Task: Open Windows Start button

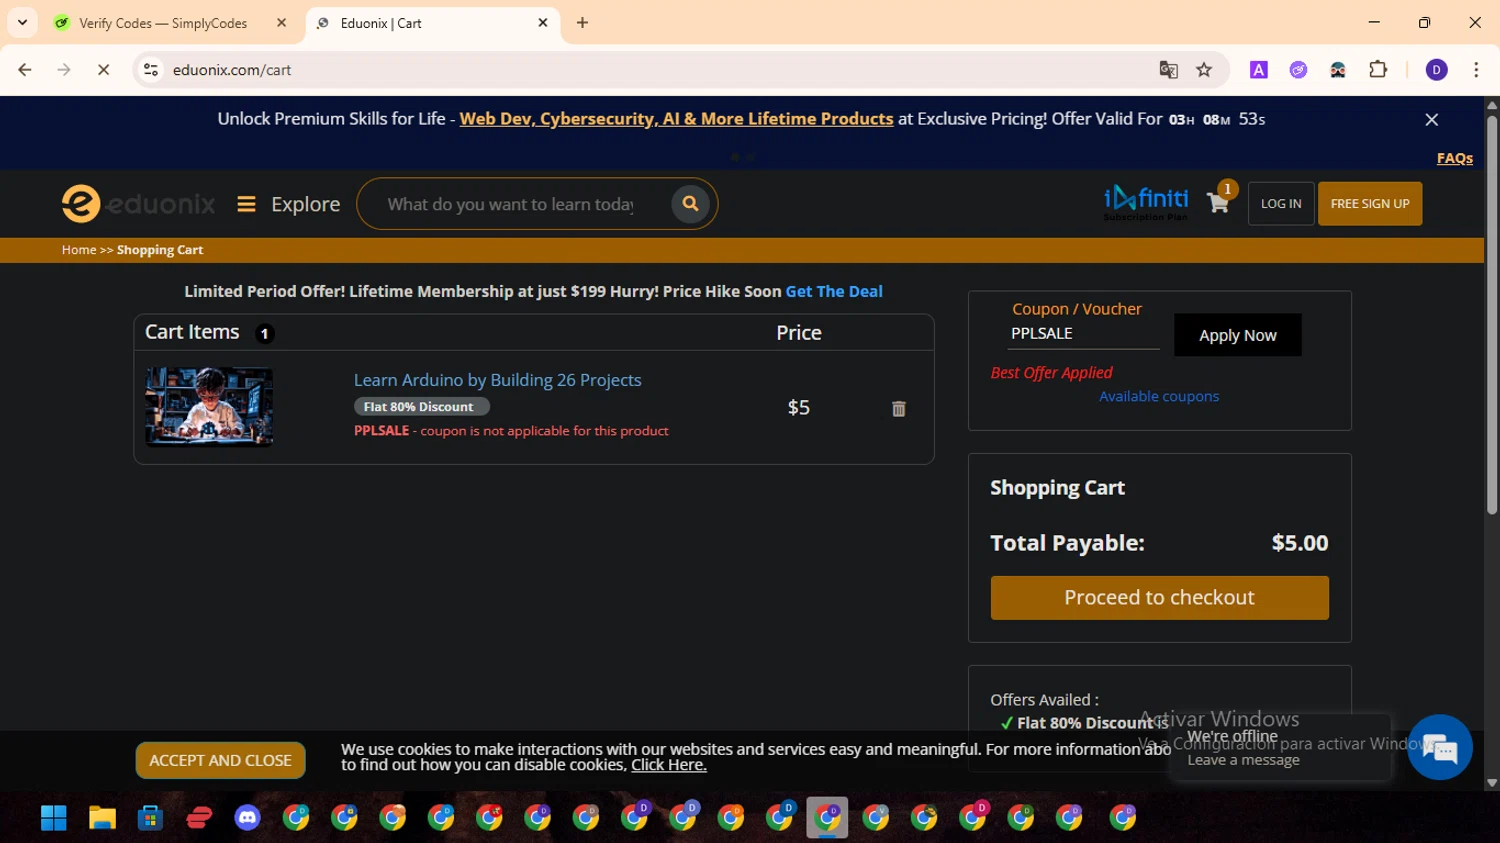Action: (x=53, y=818)
